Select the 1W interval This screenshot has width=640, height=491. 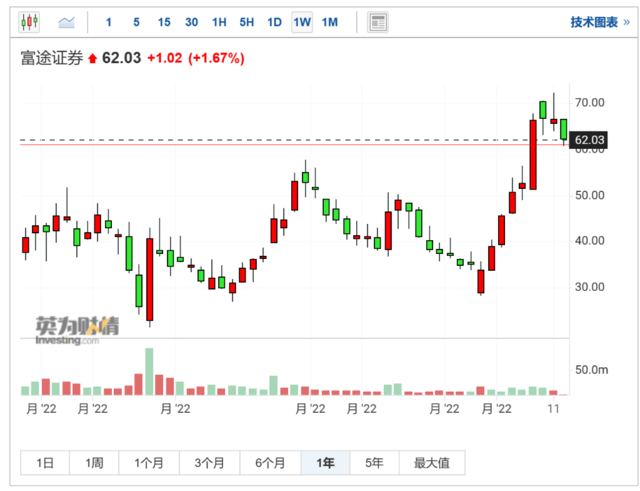[x=302, y=22]
